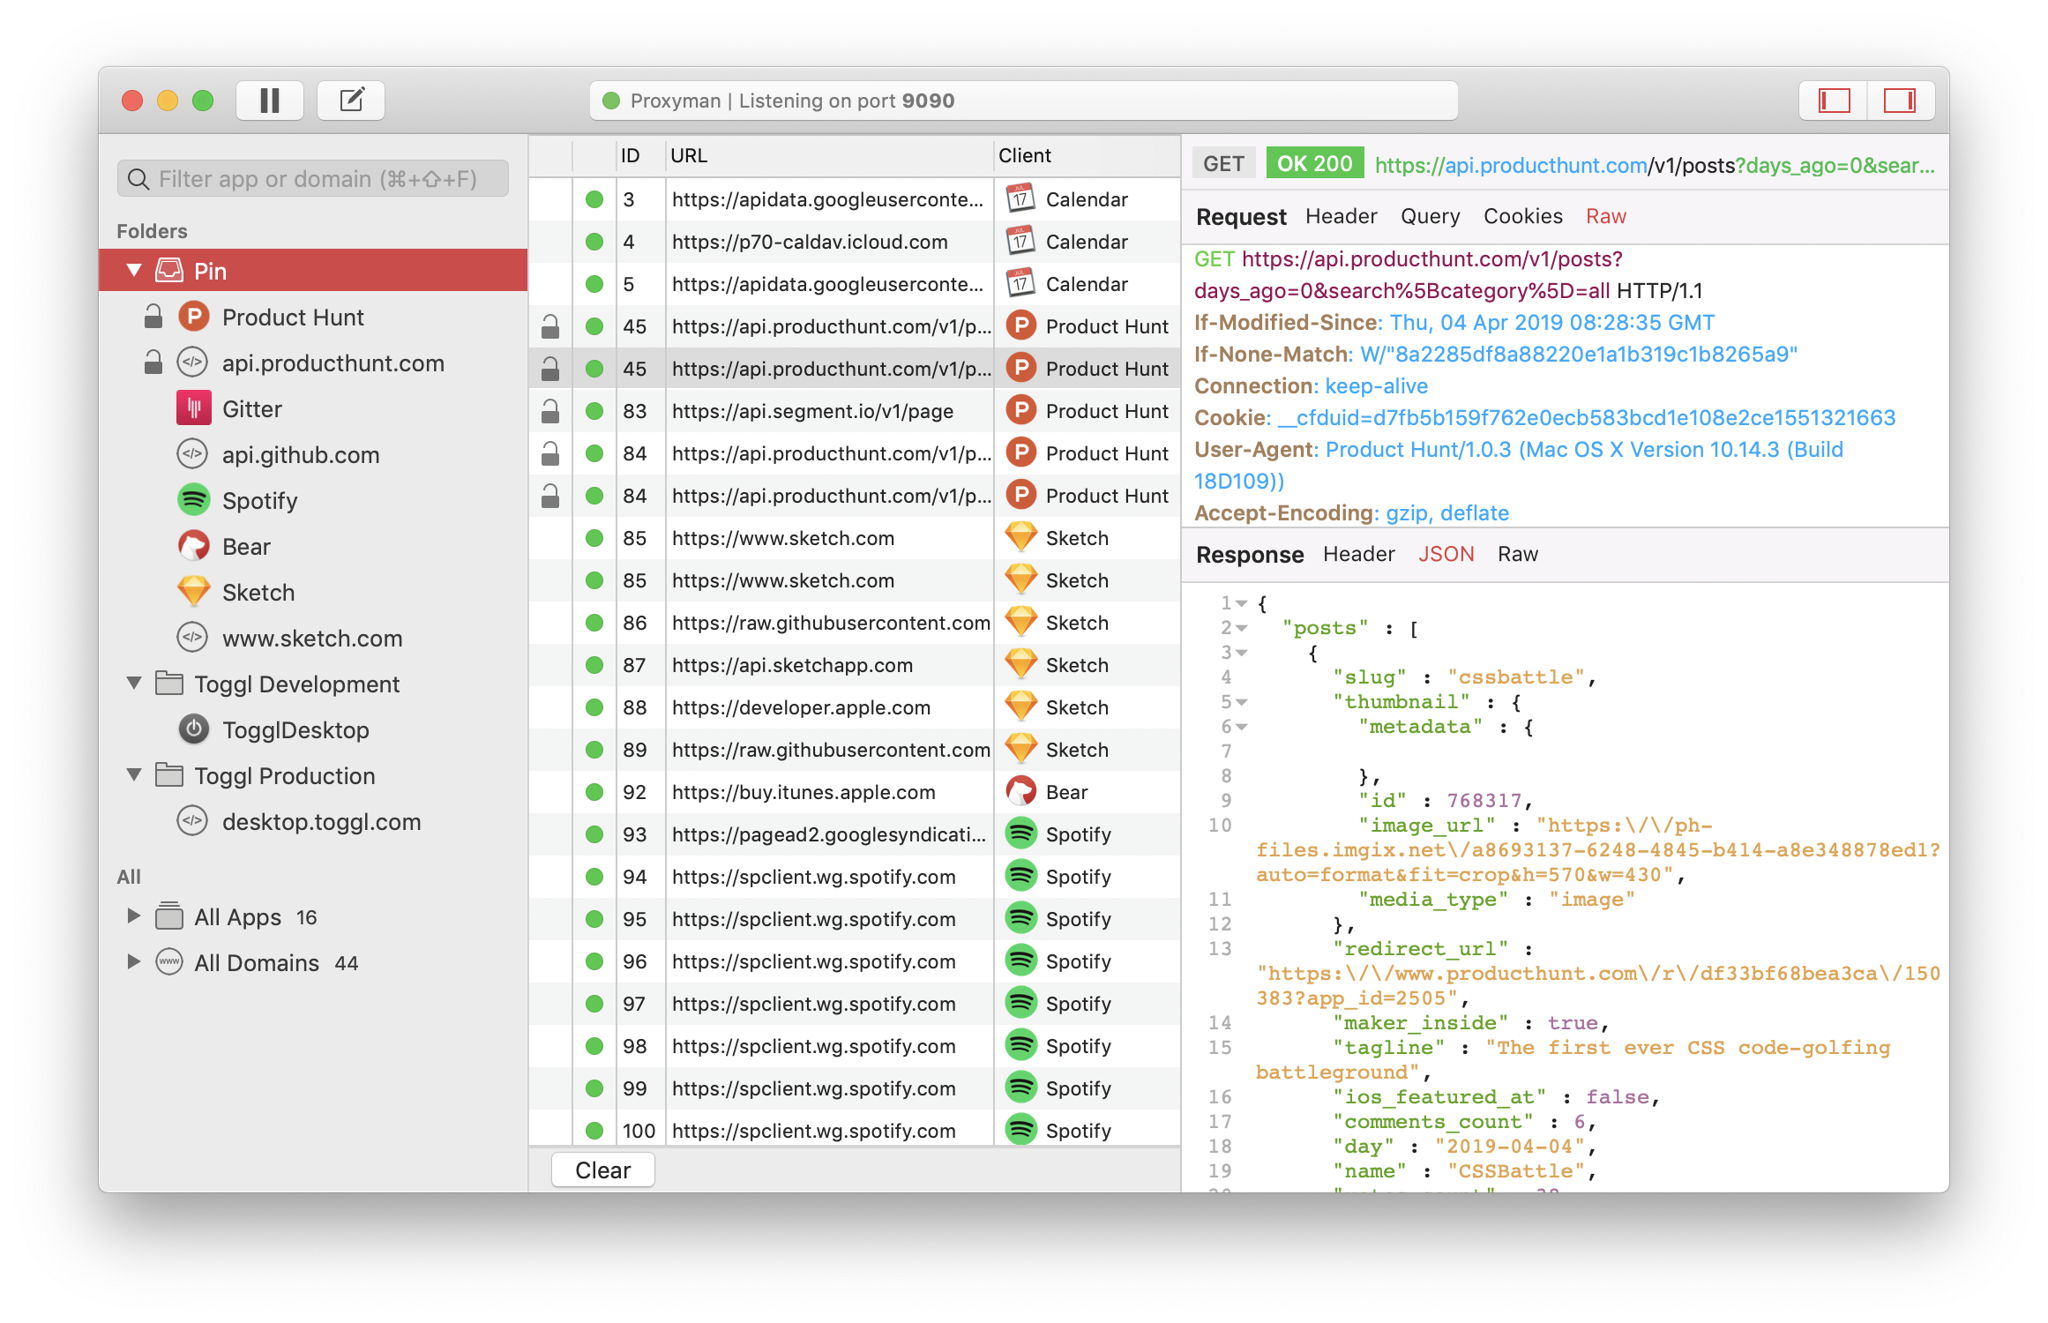2048x1323 pixels.
Task: Select the api.producthunt.com domain icon in sidebar
Action: pos(192,363)
